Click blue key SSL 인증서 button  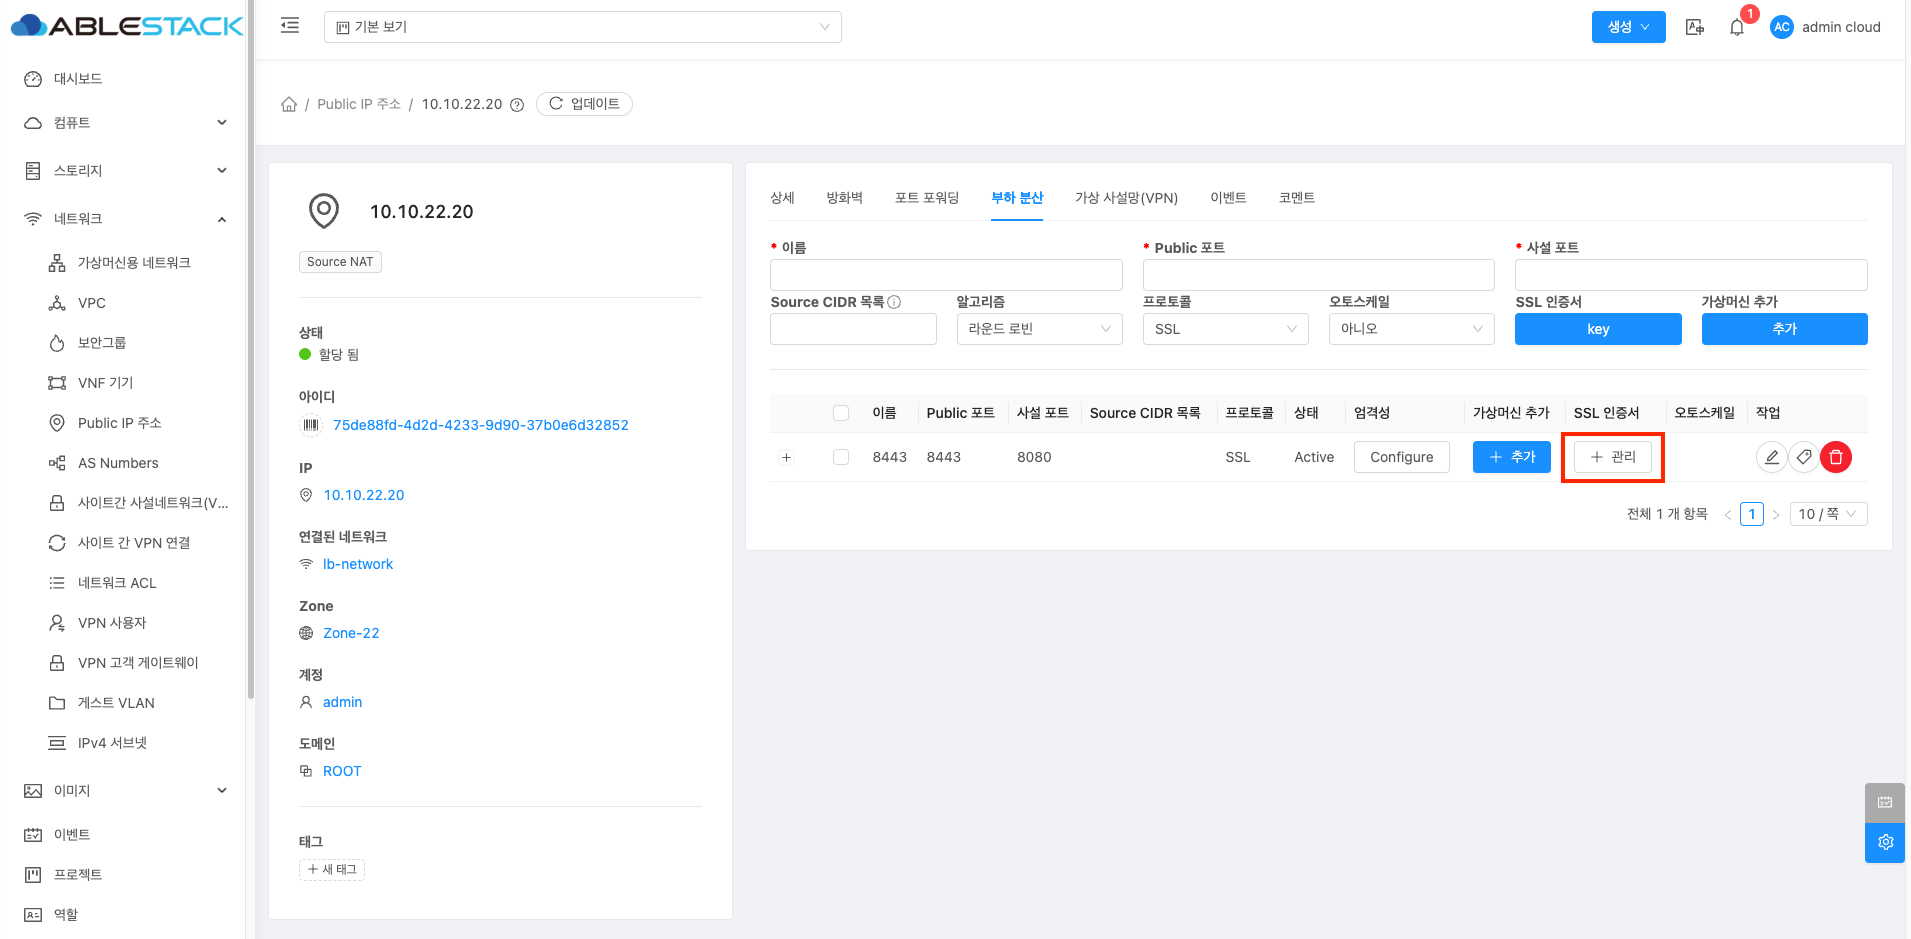tap(1598, 329)
